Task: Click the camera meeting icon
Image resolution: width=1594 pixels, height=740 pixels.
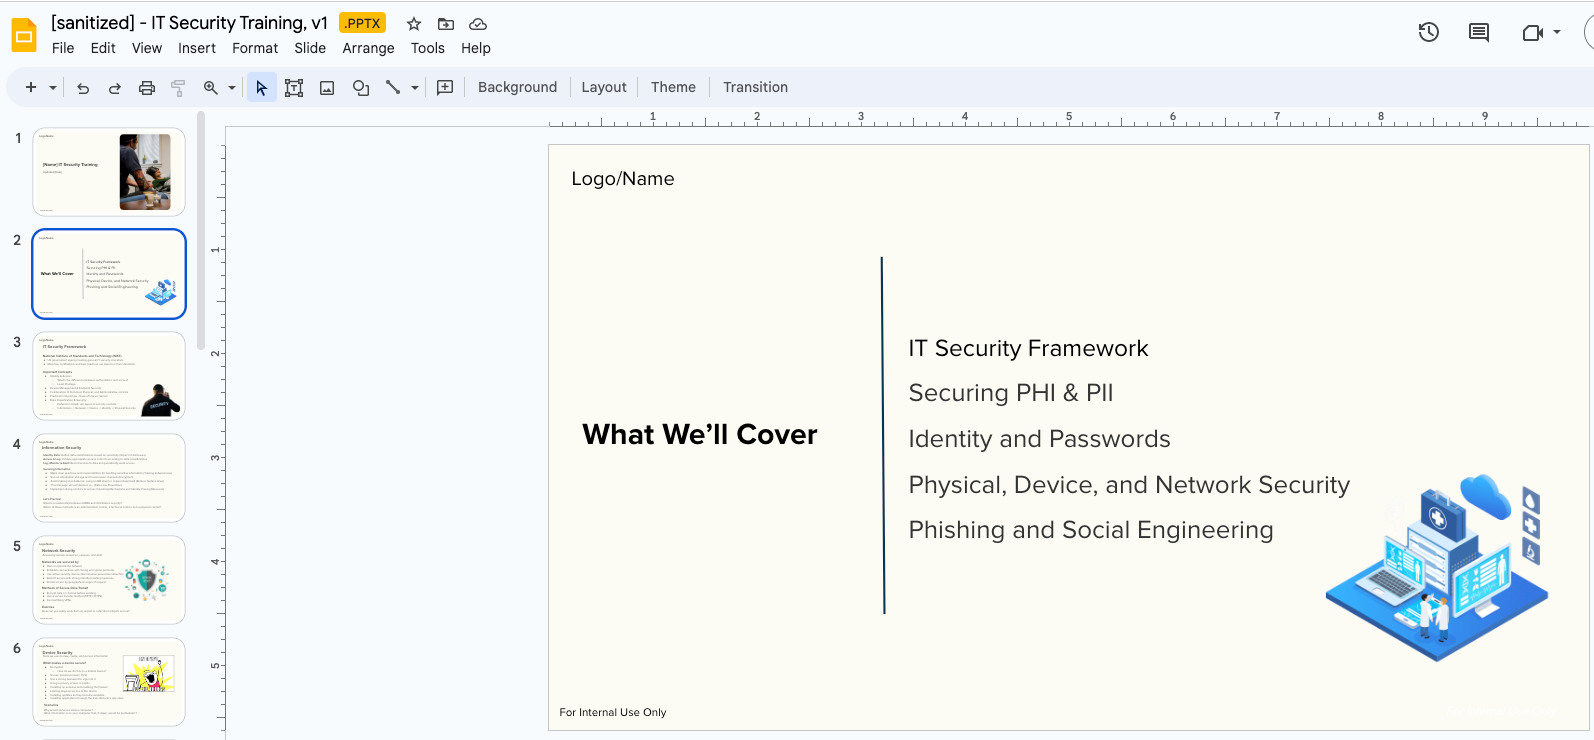Action: pos(1533,33)
